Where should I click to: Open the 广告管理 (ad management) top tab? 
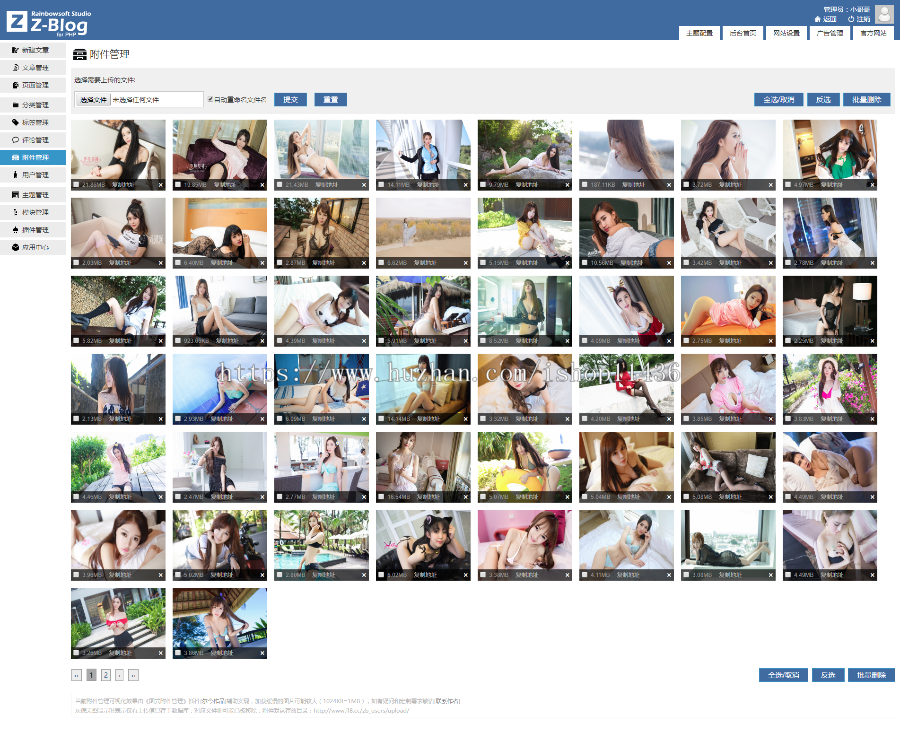click(829, 33)
